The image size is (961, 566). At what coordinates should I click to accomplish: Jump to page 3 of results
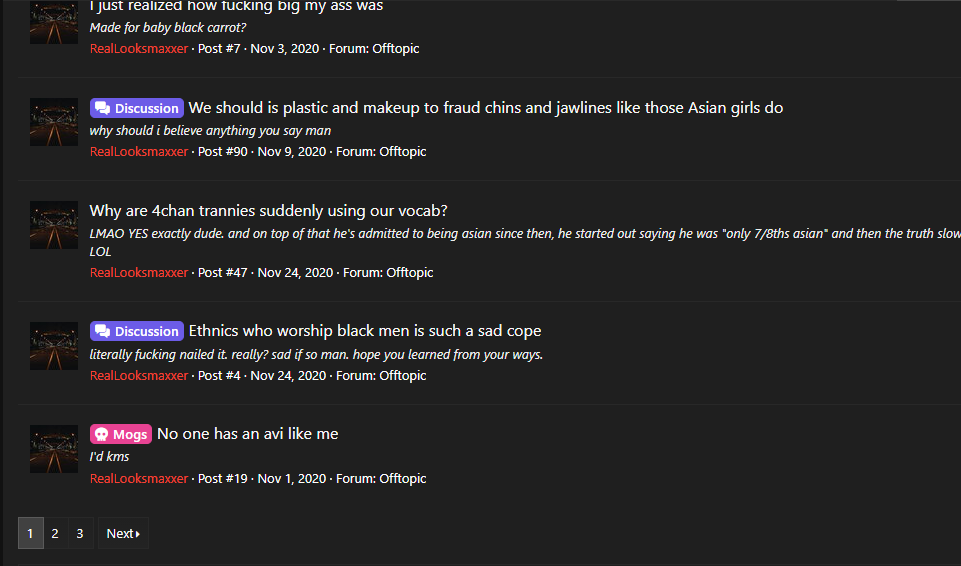[x=80, y=534]
